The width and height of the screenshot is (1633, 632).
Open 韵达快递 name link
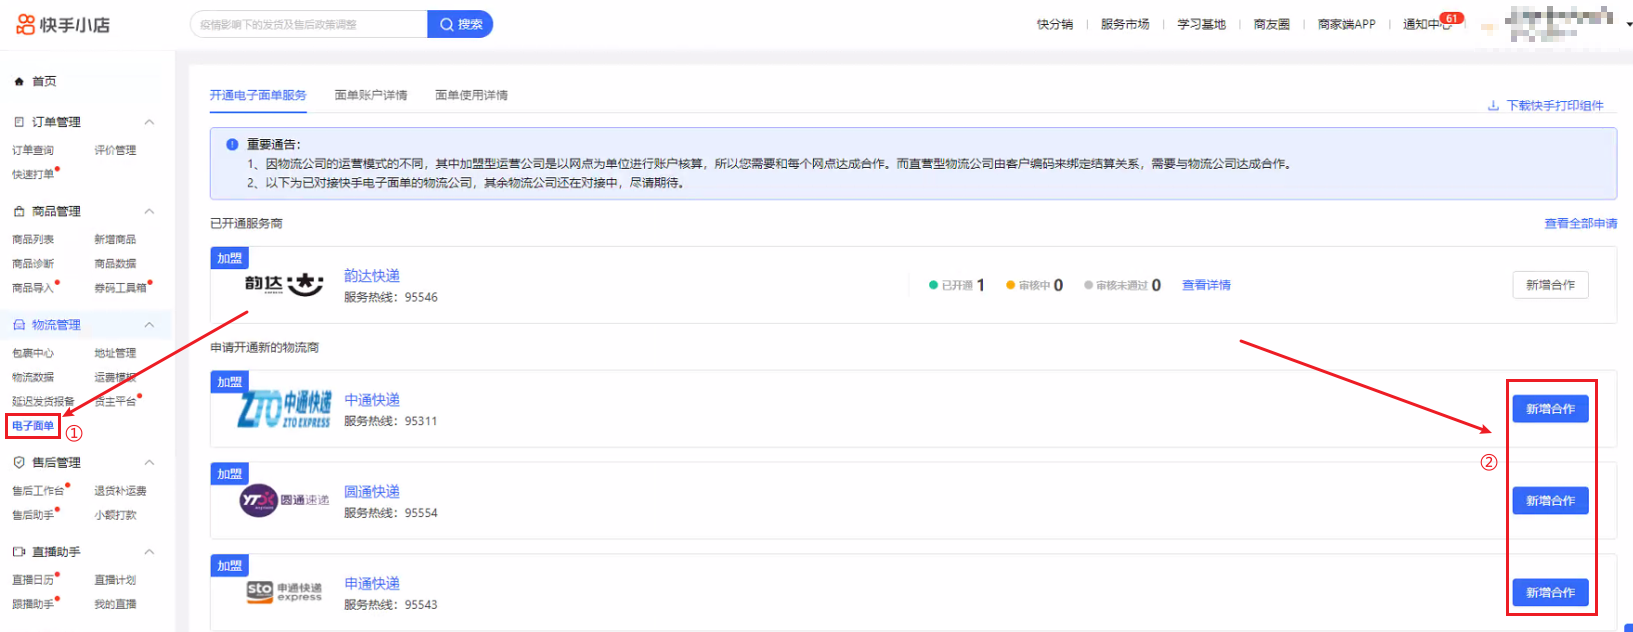(372, 276)
